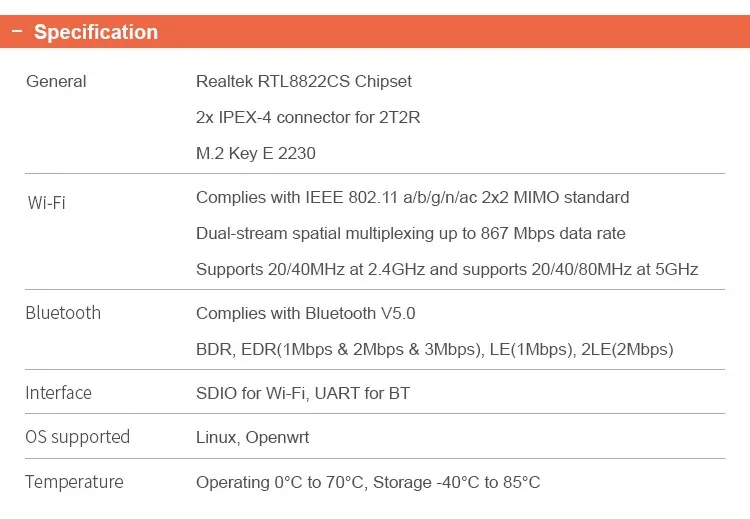Image resolution: width=750 pixels, height=519 pixels.
Task: Select the General row label
Action: coord(56,81)
